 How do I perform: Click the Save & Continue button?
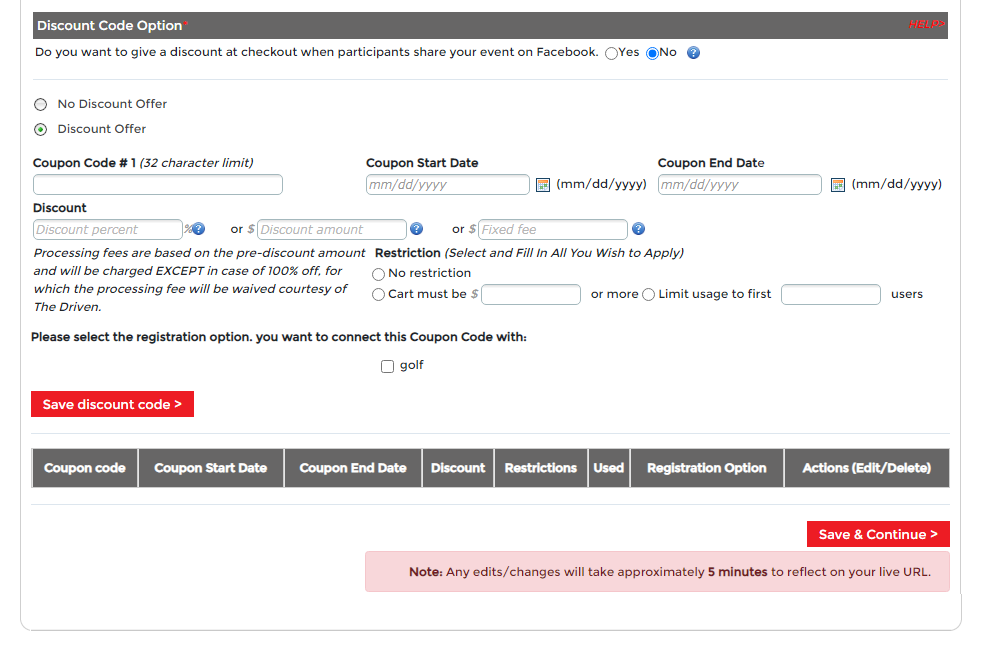click(878, 535)
